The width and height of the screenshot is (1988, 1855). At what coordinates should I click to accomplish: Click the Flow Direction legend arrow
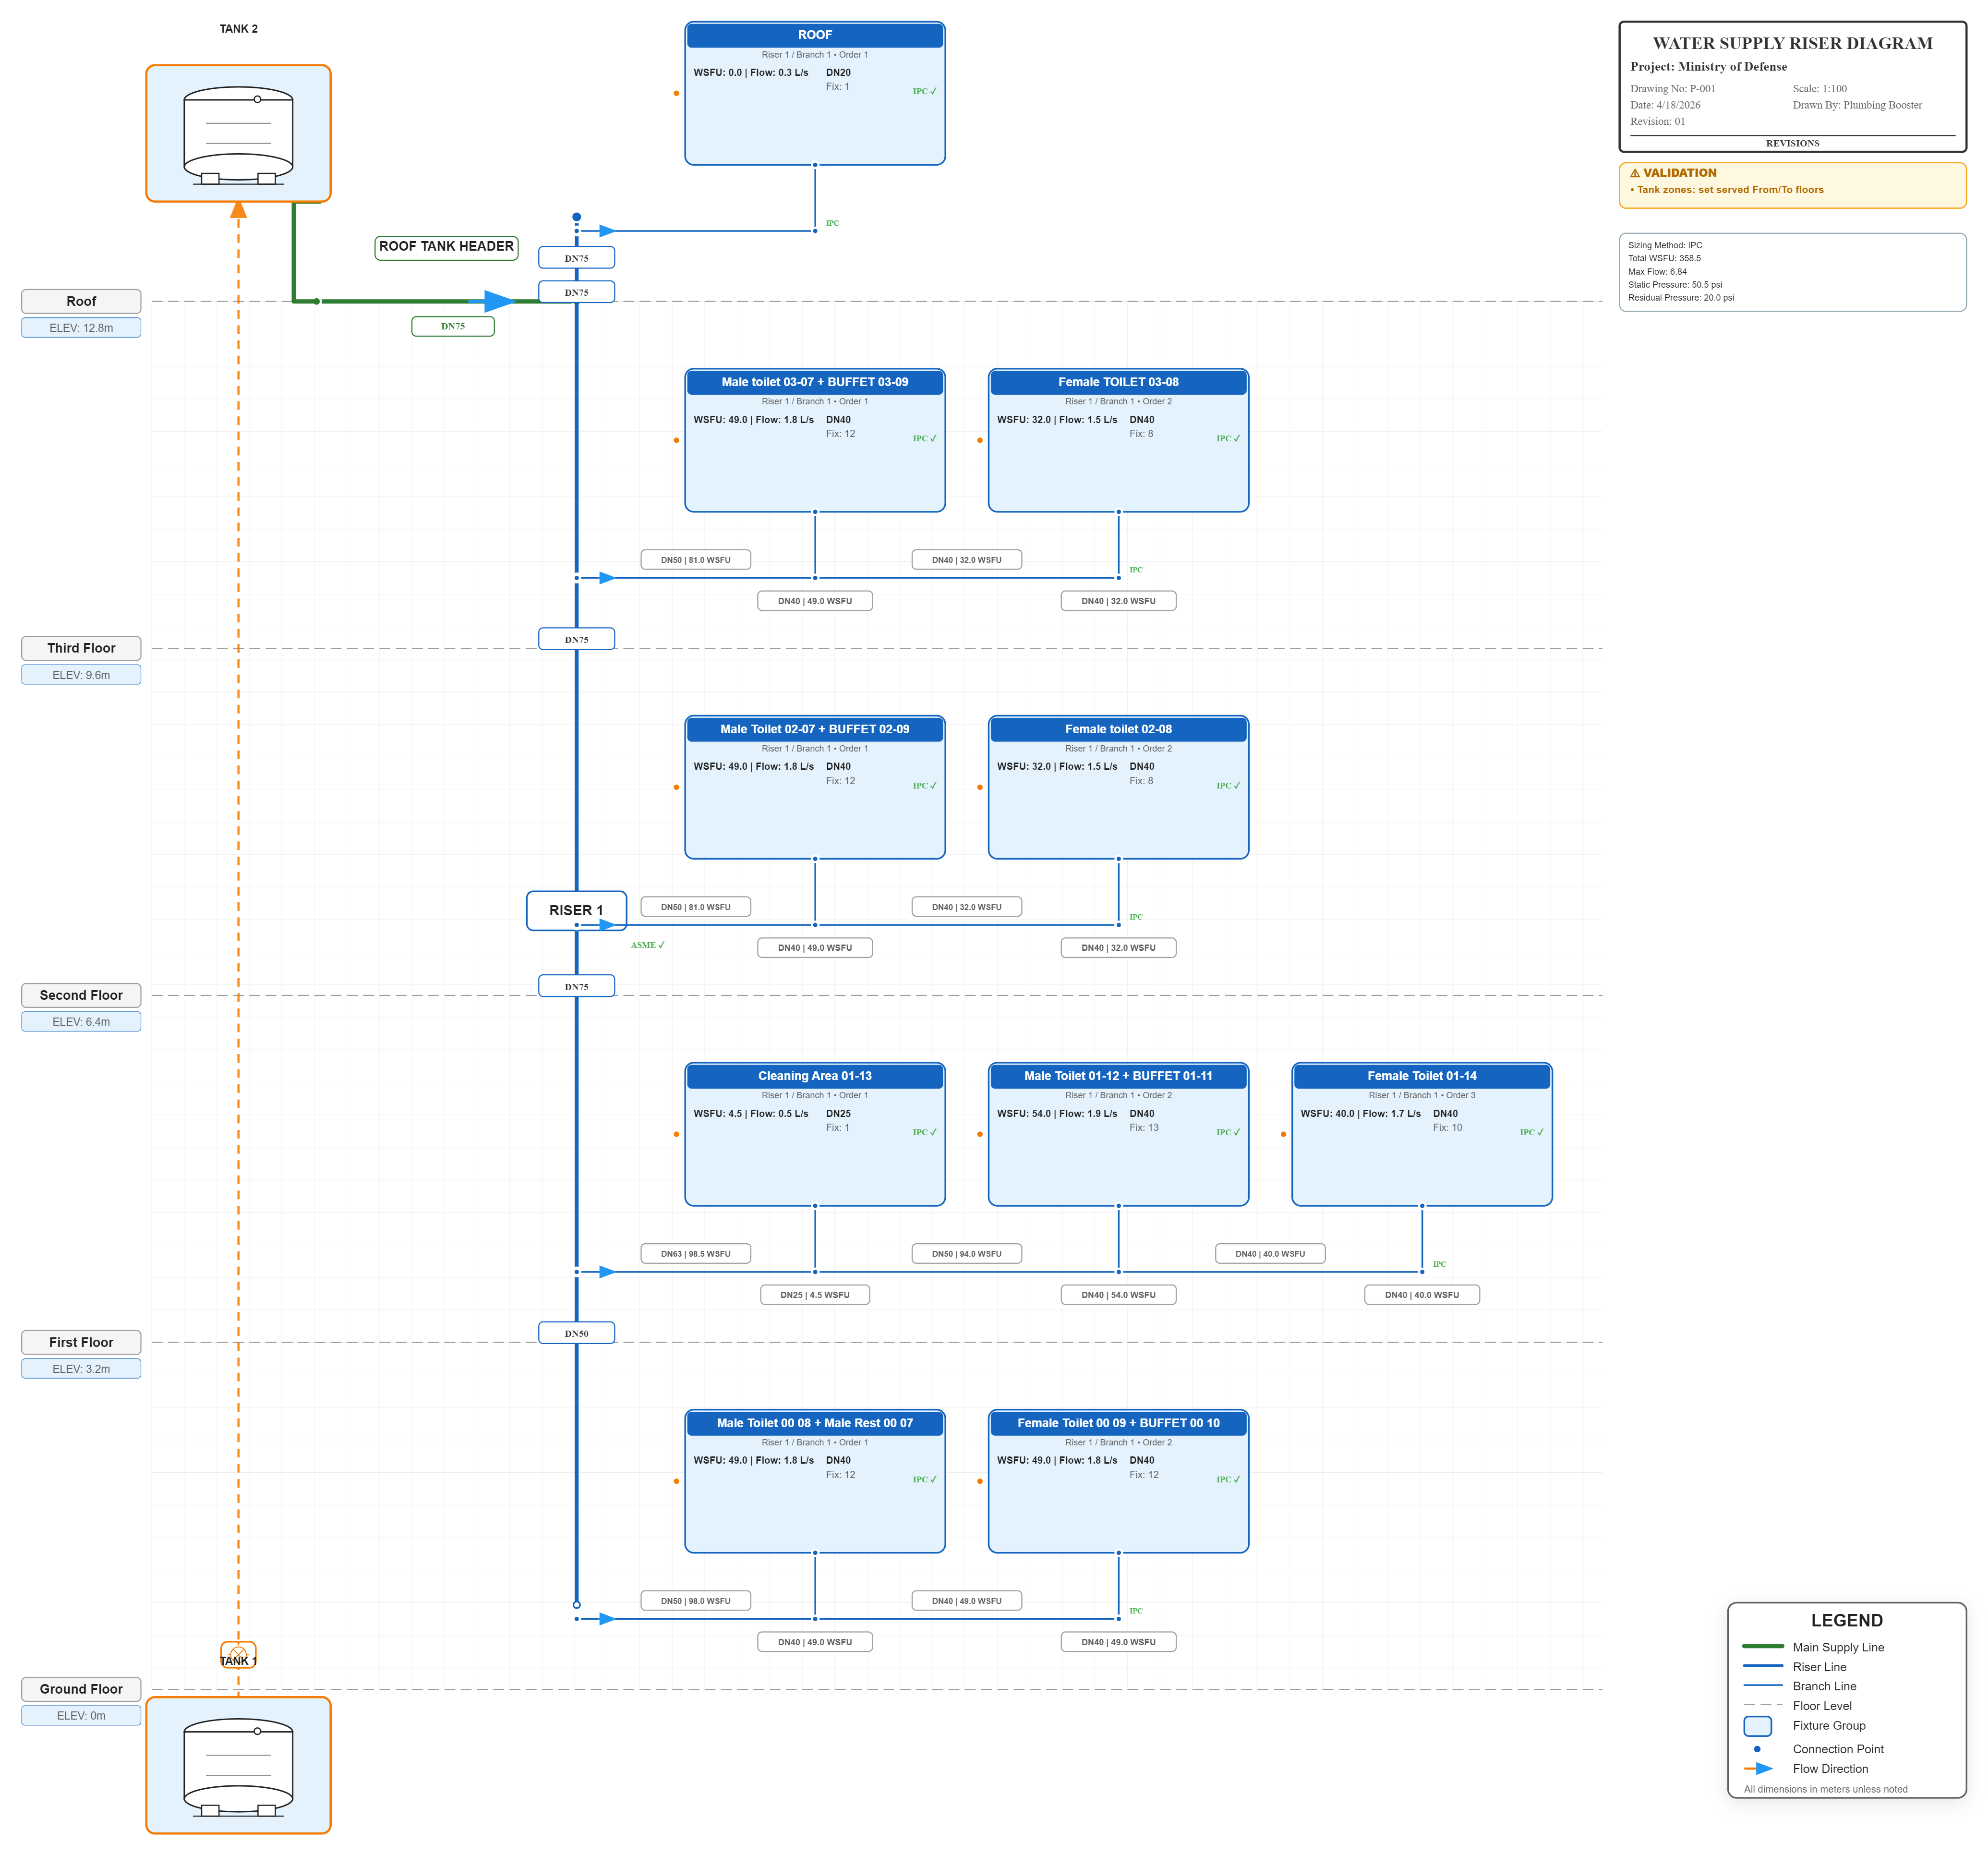click(x=1759, y=1769)
